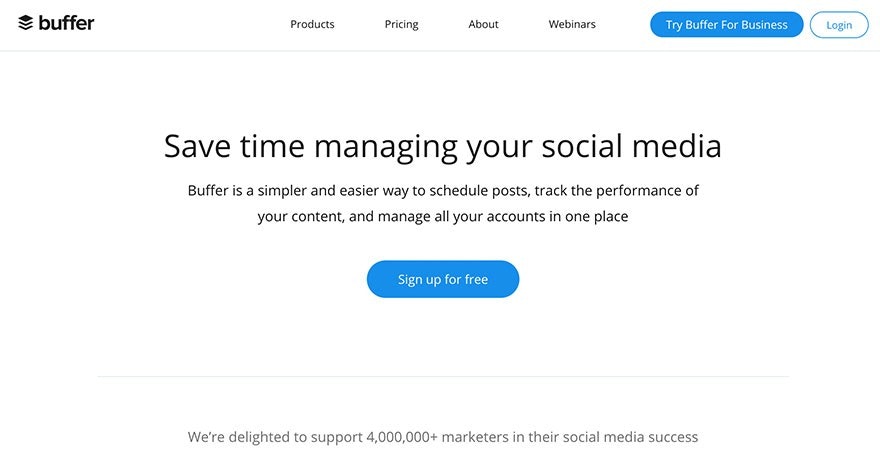The height and width of the screenshot is (450, 880).
Task: Click the Buffer stacked-layers logo icon
Action: point(26,23)
